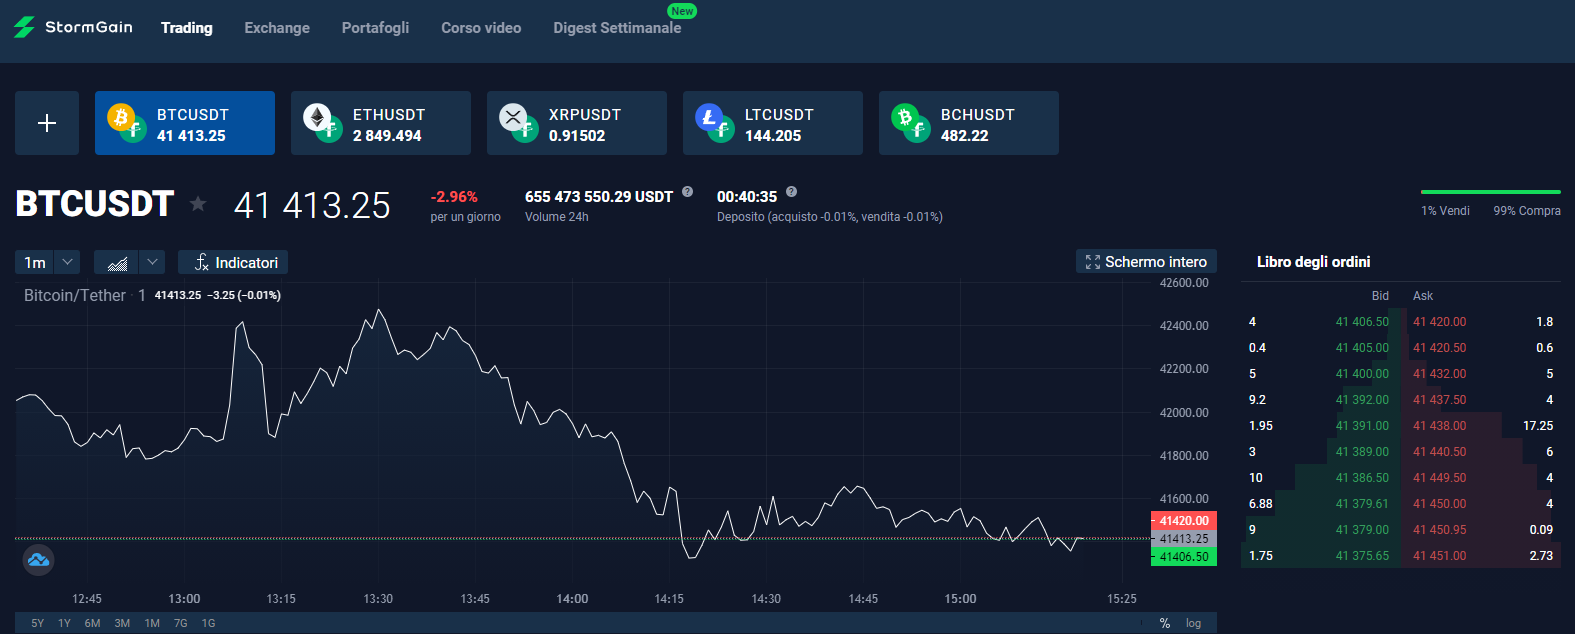1575x634 pixels.
Task: Add a new instrument with plus button
Action: [47, 123]
